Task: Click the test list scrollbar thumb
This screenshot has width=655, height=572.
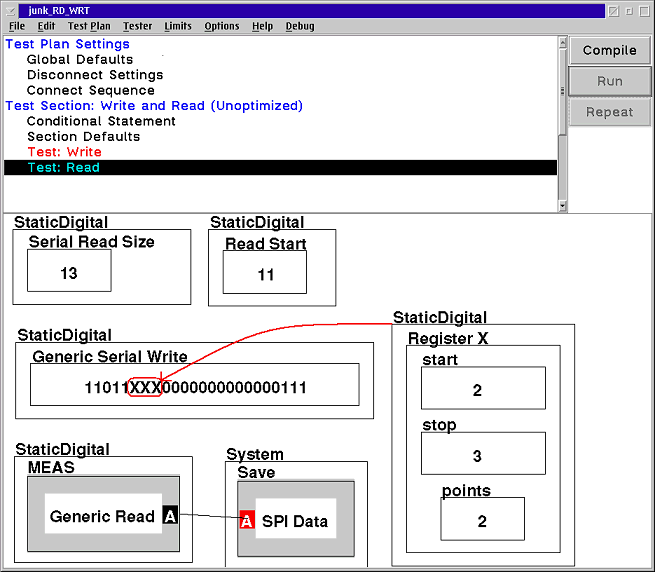Action: coord(563,91)
